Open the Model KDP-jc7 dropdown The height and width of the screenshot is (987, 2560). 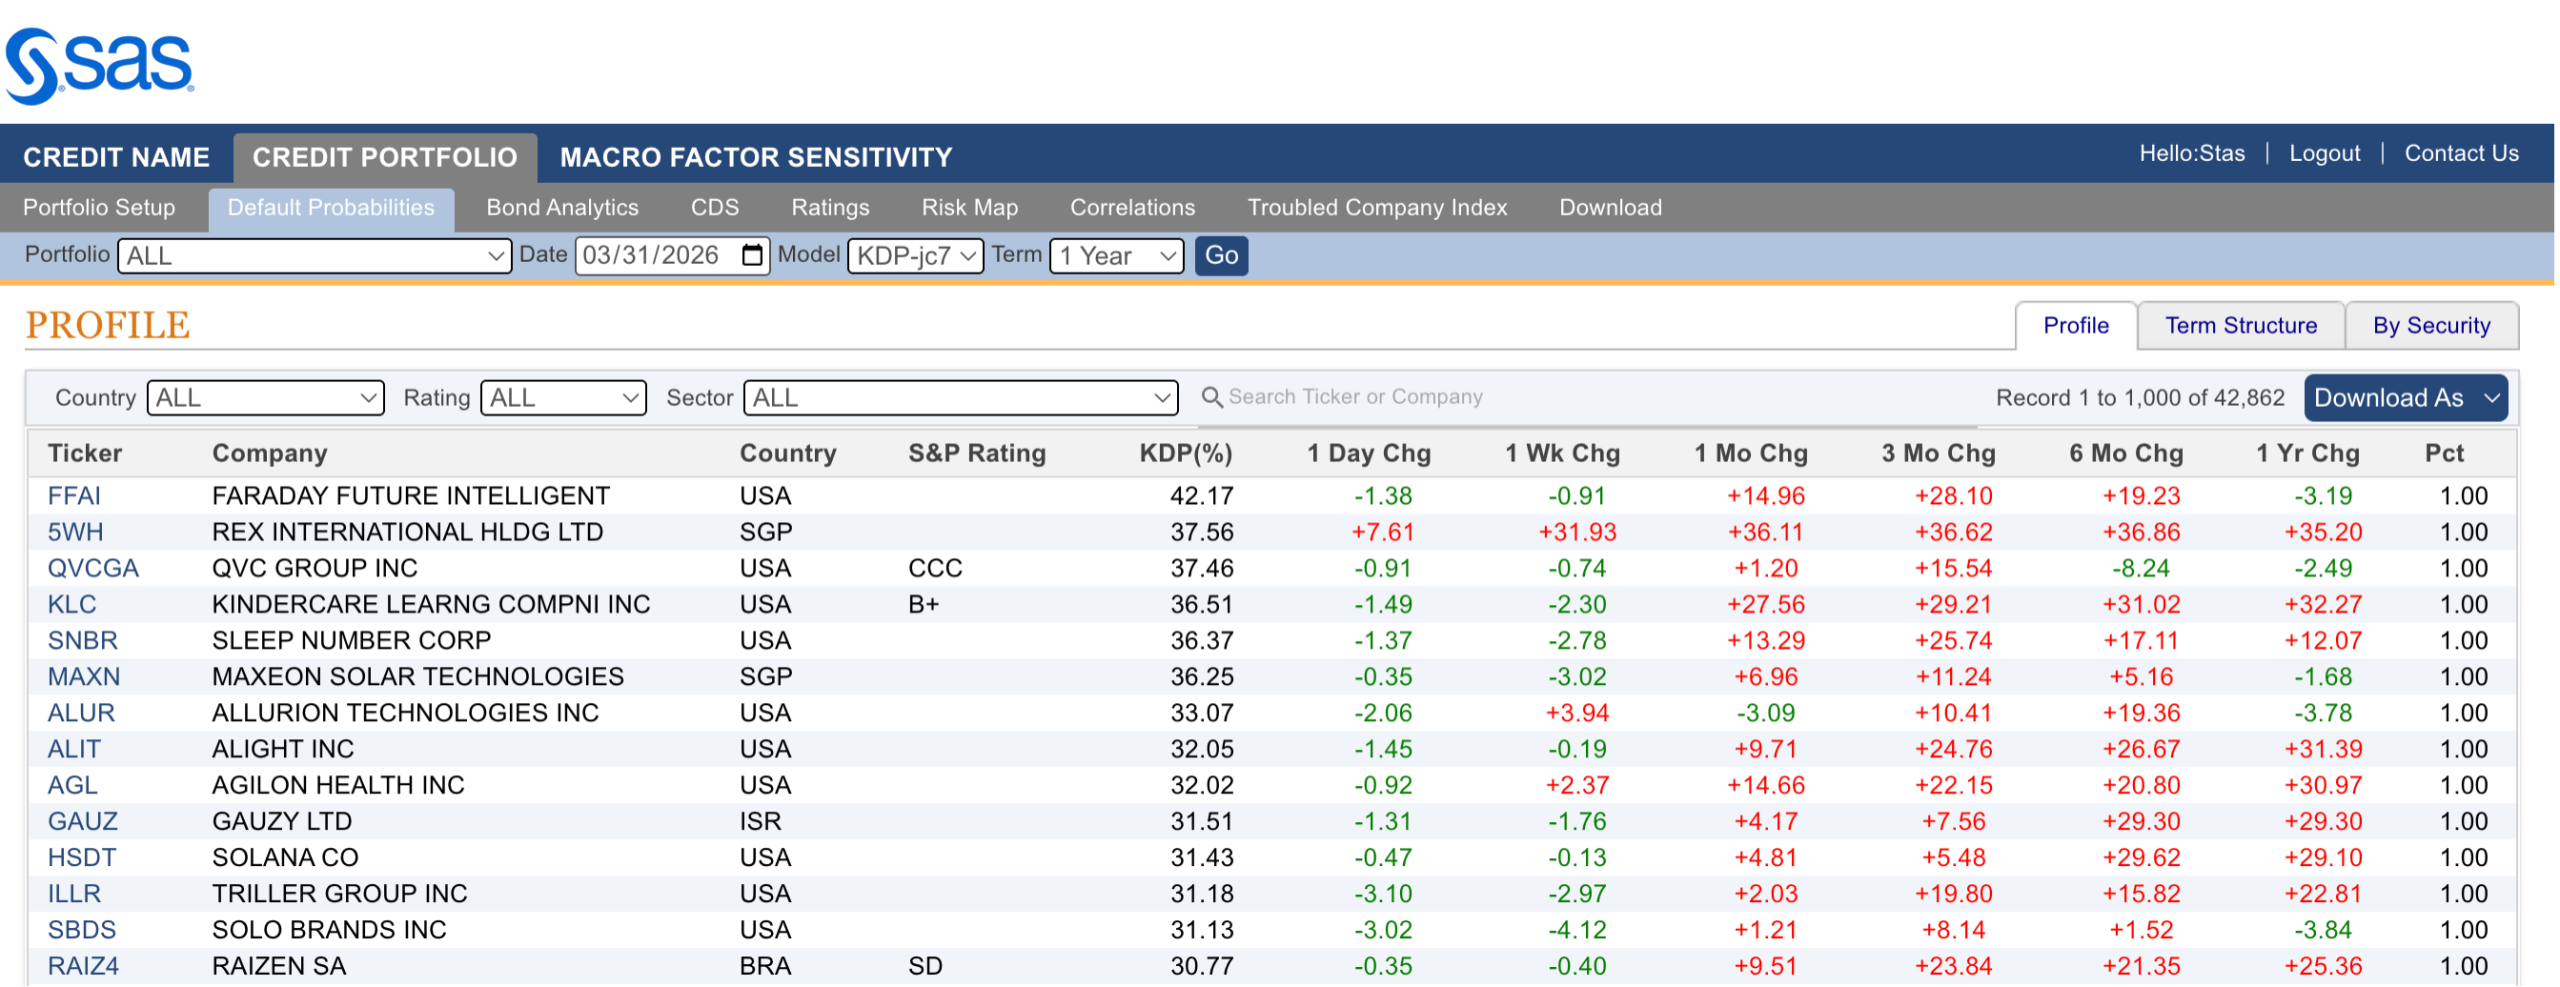coord(914,256)
